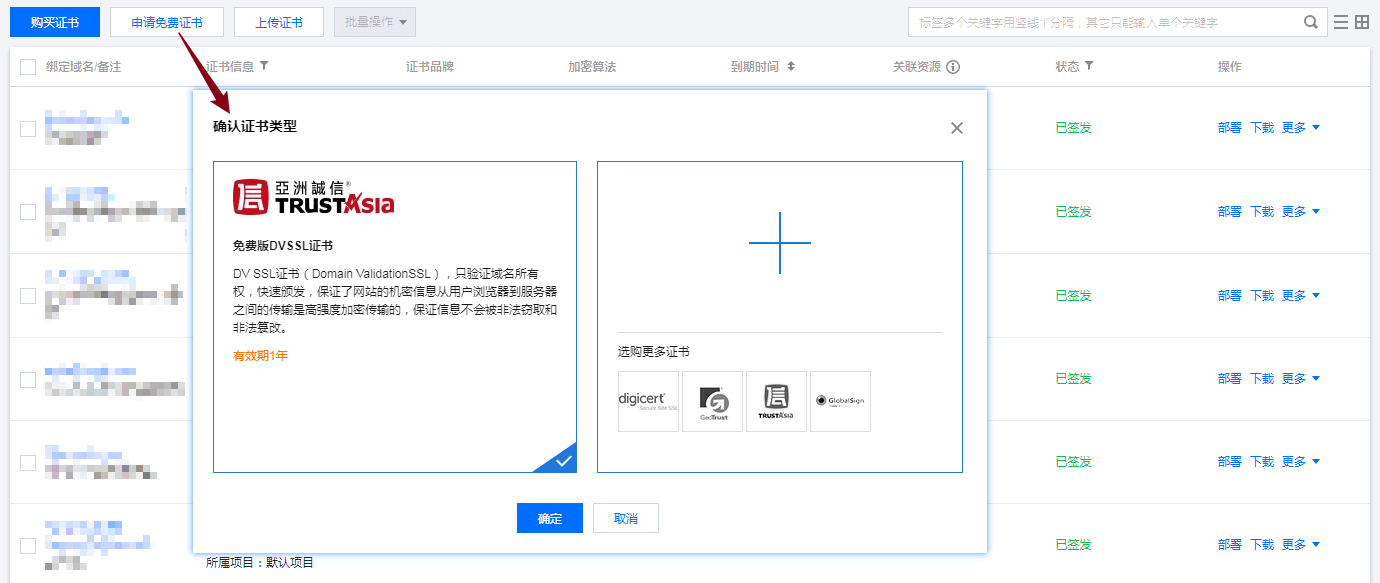Expand 更多 menu in the sixth row
The height and width of the screenshot is (583, 1380).
pos(1301,545)
